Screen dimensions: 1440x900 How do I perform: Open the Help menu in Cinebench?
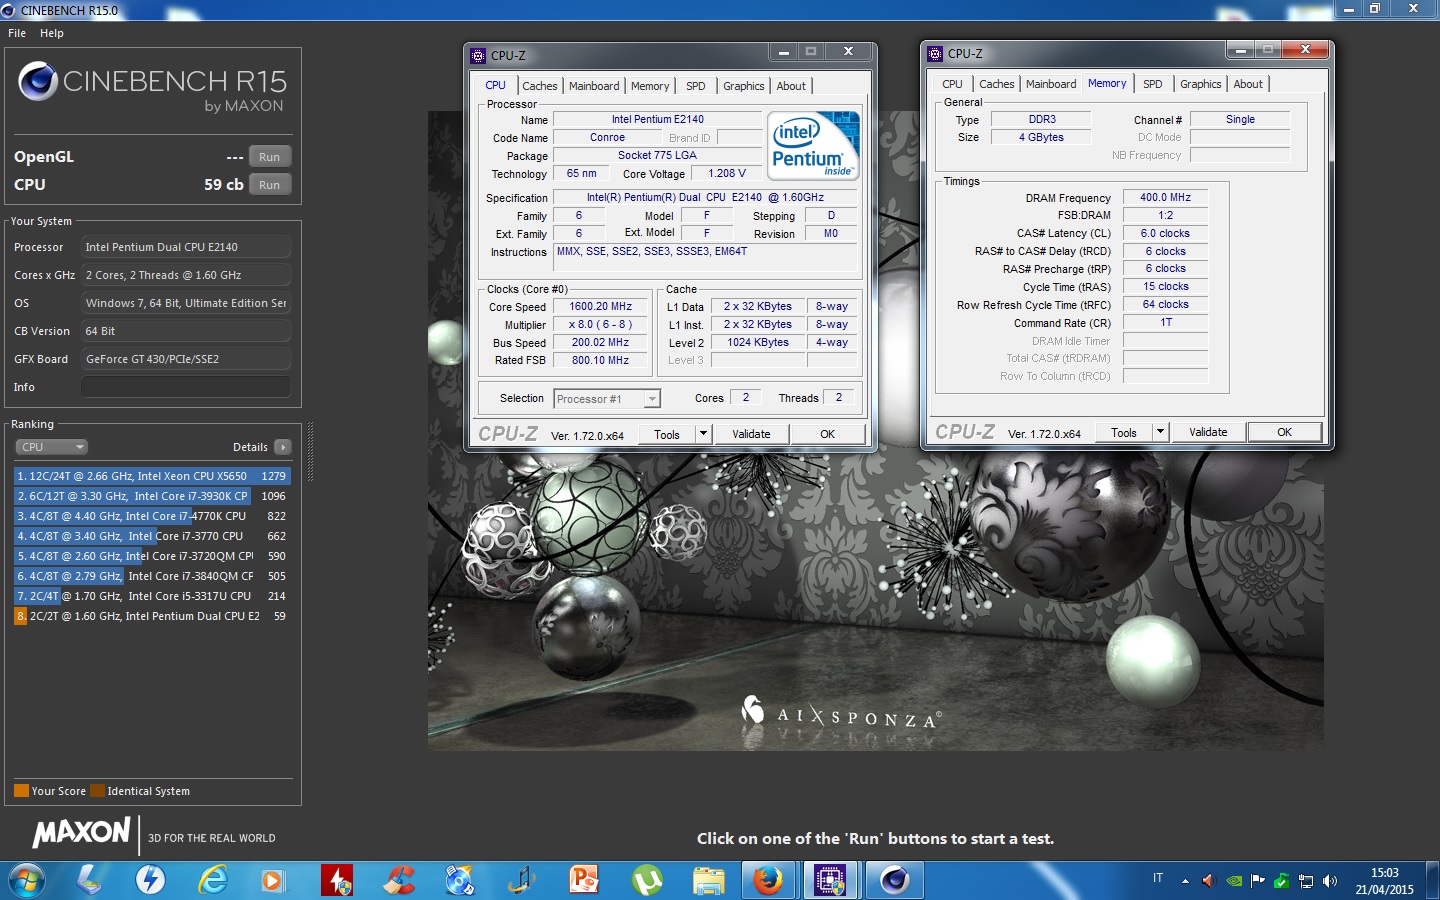52,33
